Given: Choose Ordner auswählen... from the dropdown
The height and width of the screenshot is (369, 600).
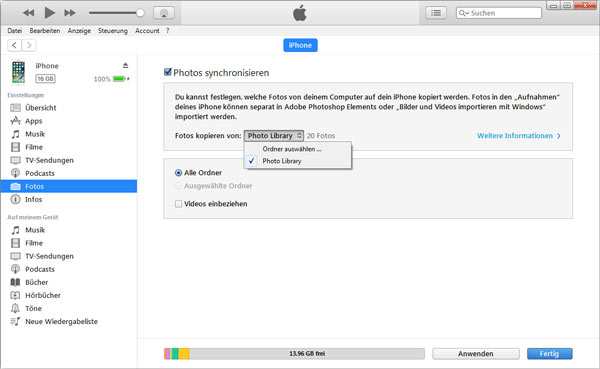Looking at the screenshot, I should tap(297, 149).
